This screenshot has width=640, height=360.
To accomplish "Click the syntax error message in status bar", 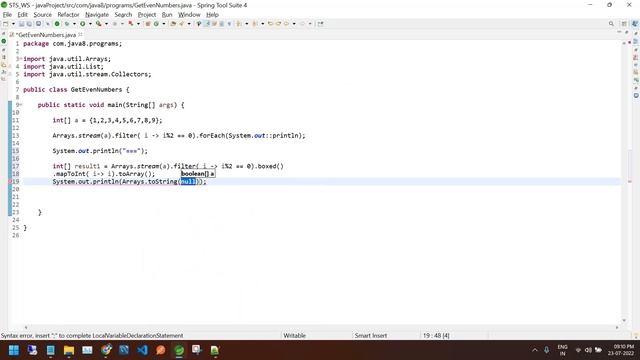I will [92, 336].
